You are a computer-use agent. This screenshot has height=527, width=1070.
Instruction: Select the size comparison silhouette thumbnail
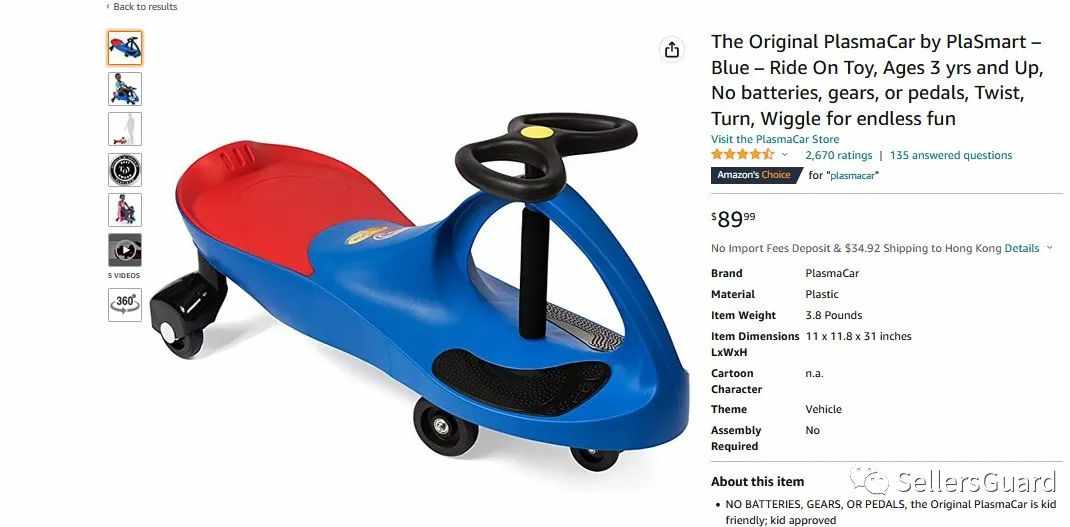point(125,129)
